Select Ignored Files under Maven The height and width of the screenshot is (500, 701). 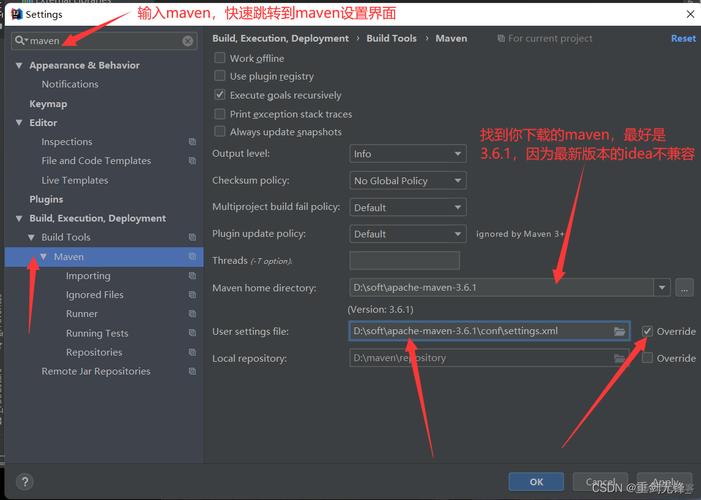coord(95,295)
